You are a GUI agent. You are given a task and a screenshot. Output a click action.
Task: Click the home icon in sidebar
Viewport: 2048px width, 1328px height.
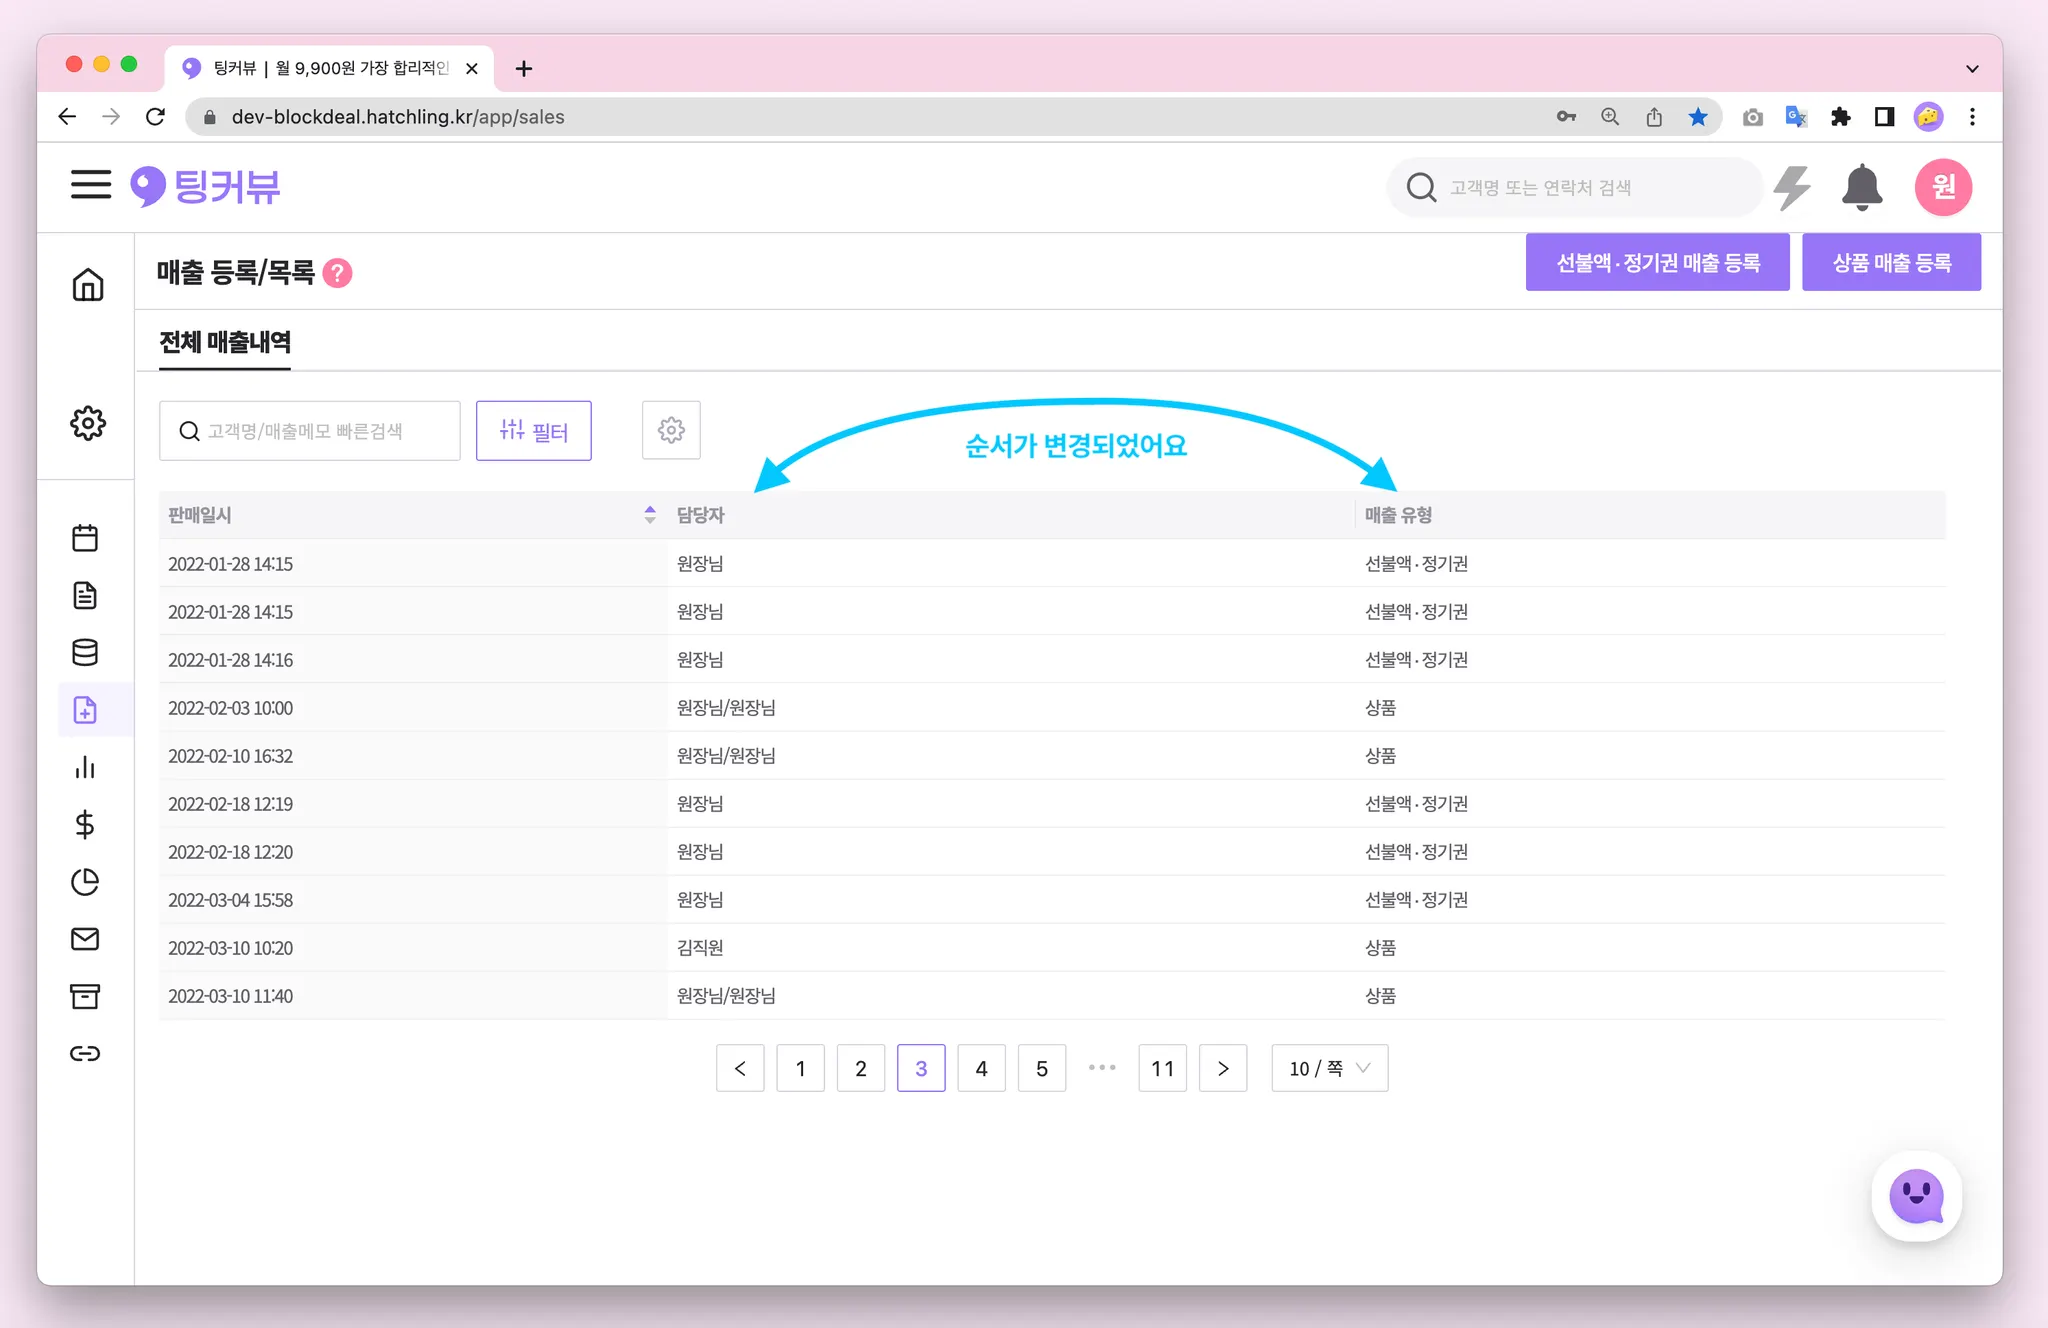87,285
